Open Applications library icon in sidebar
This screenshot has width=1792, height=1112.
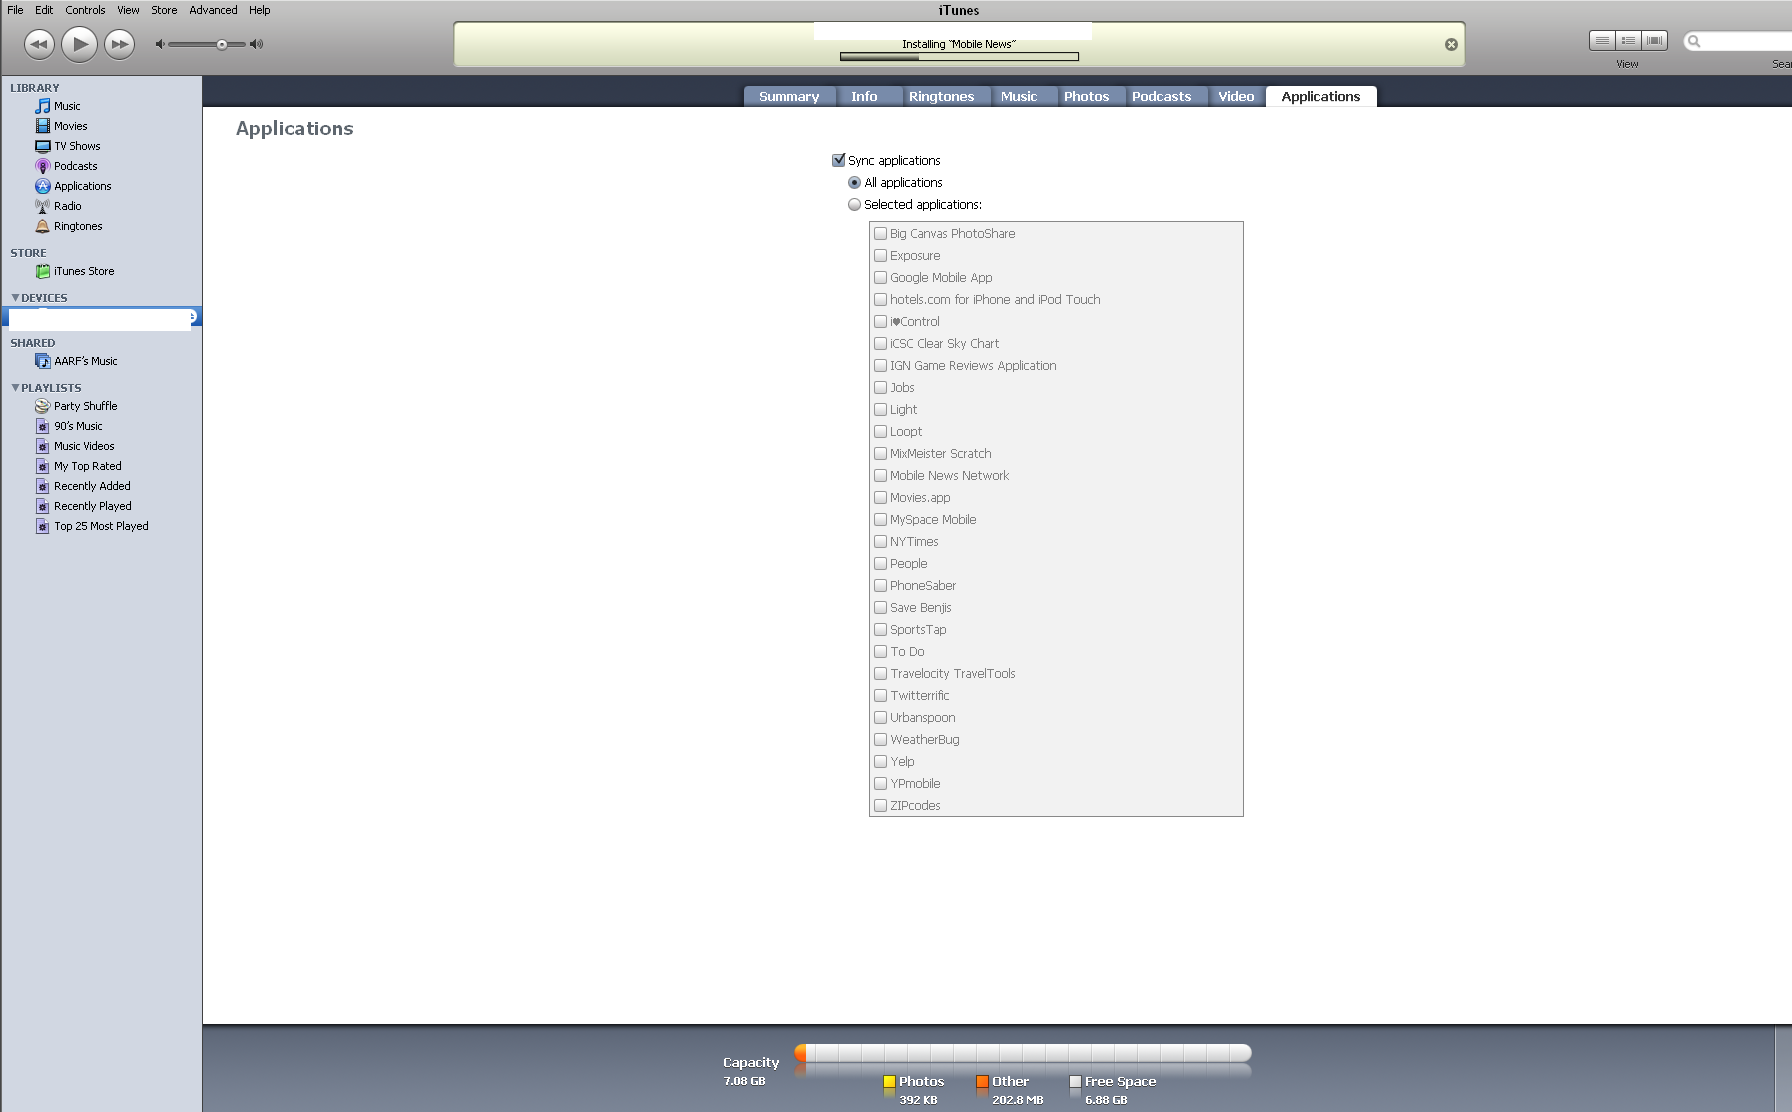[x=42, y=186]
